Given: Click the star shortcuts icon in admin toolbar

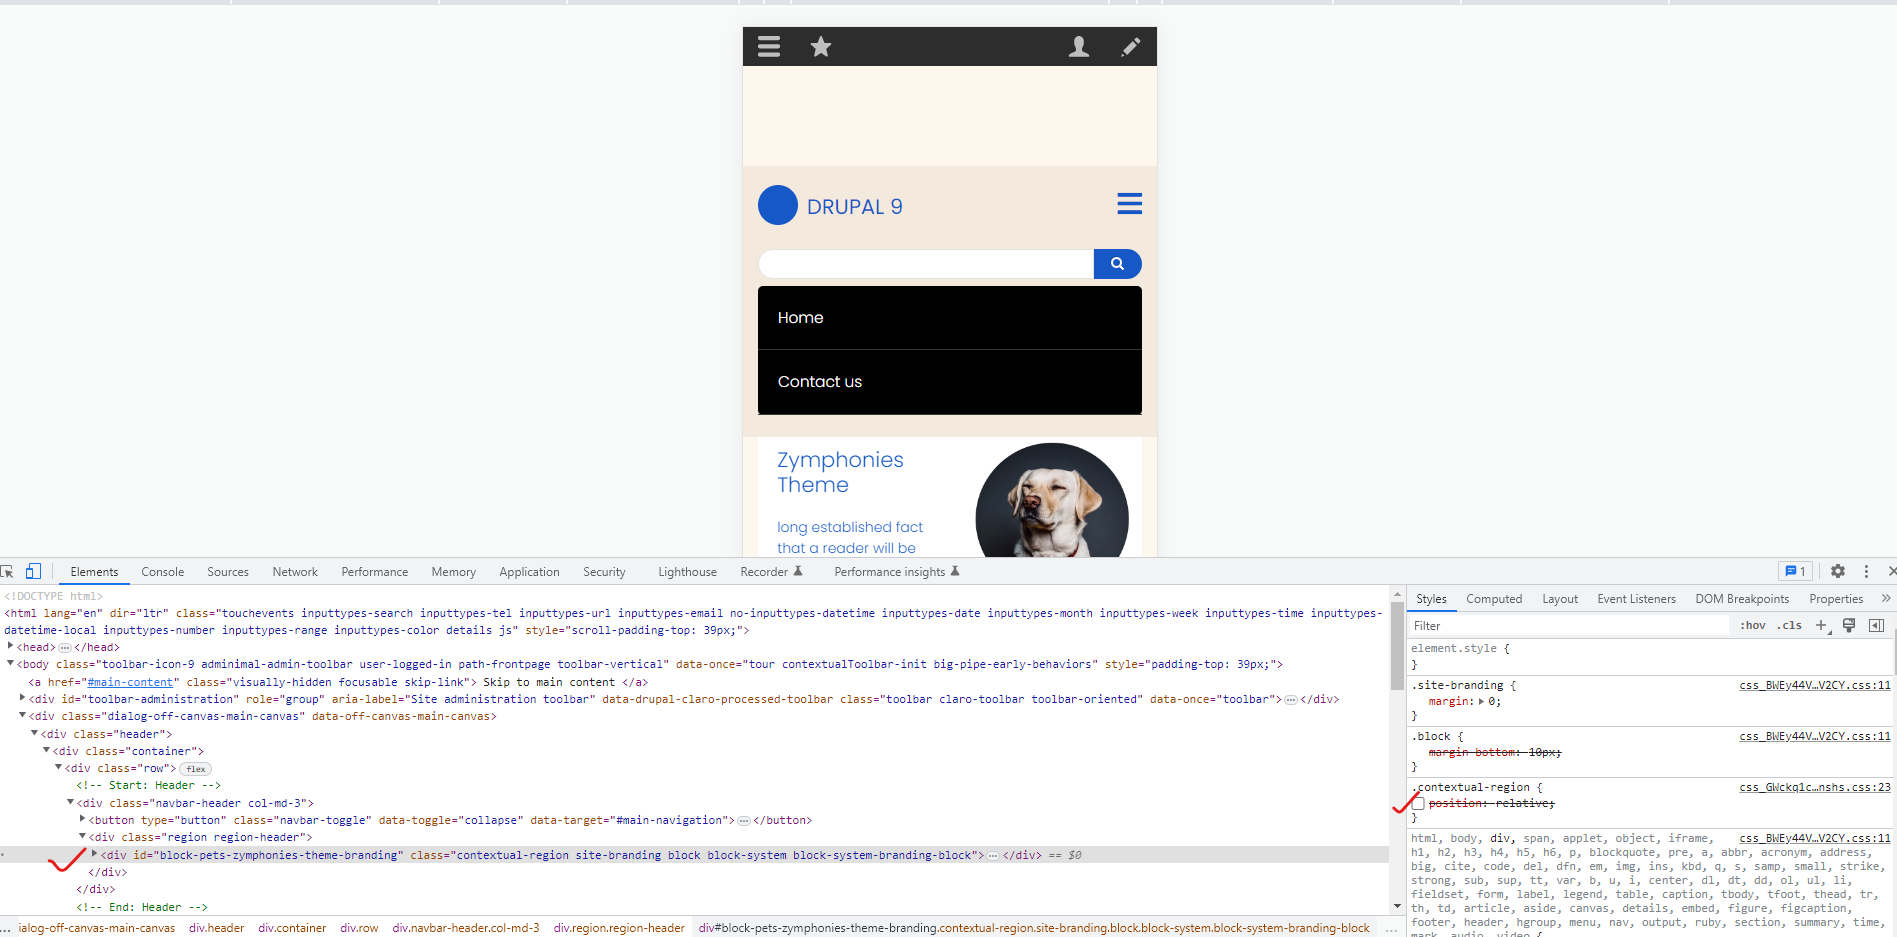Looking at the screenshot, I should pyautogui.click(x=820, y=46).
